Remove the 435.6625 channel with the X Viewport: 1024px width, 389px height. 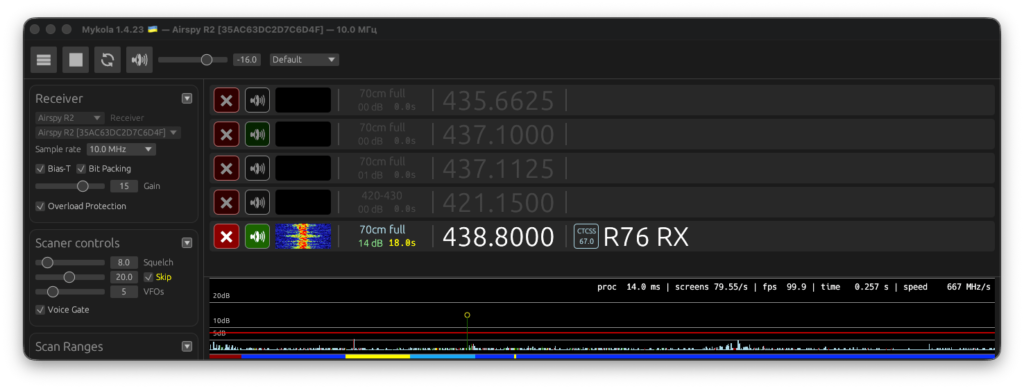pos(226,101)
